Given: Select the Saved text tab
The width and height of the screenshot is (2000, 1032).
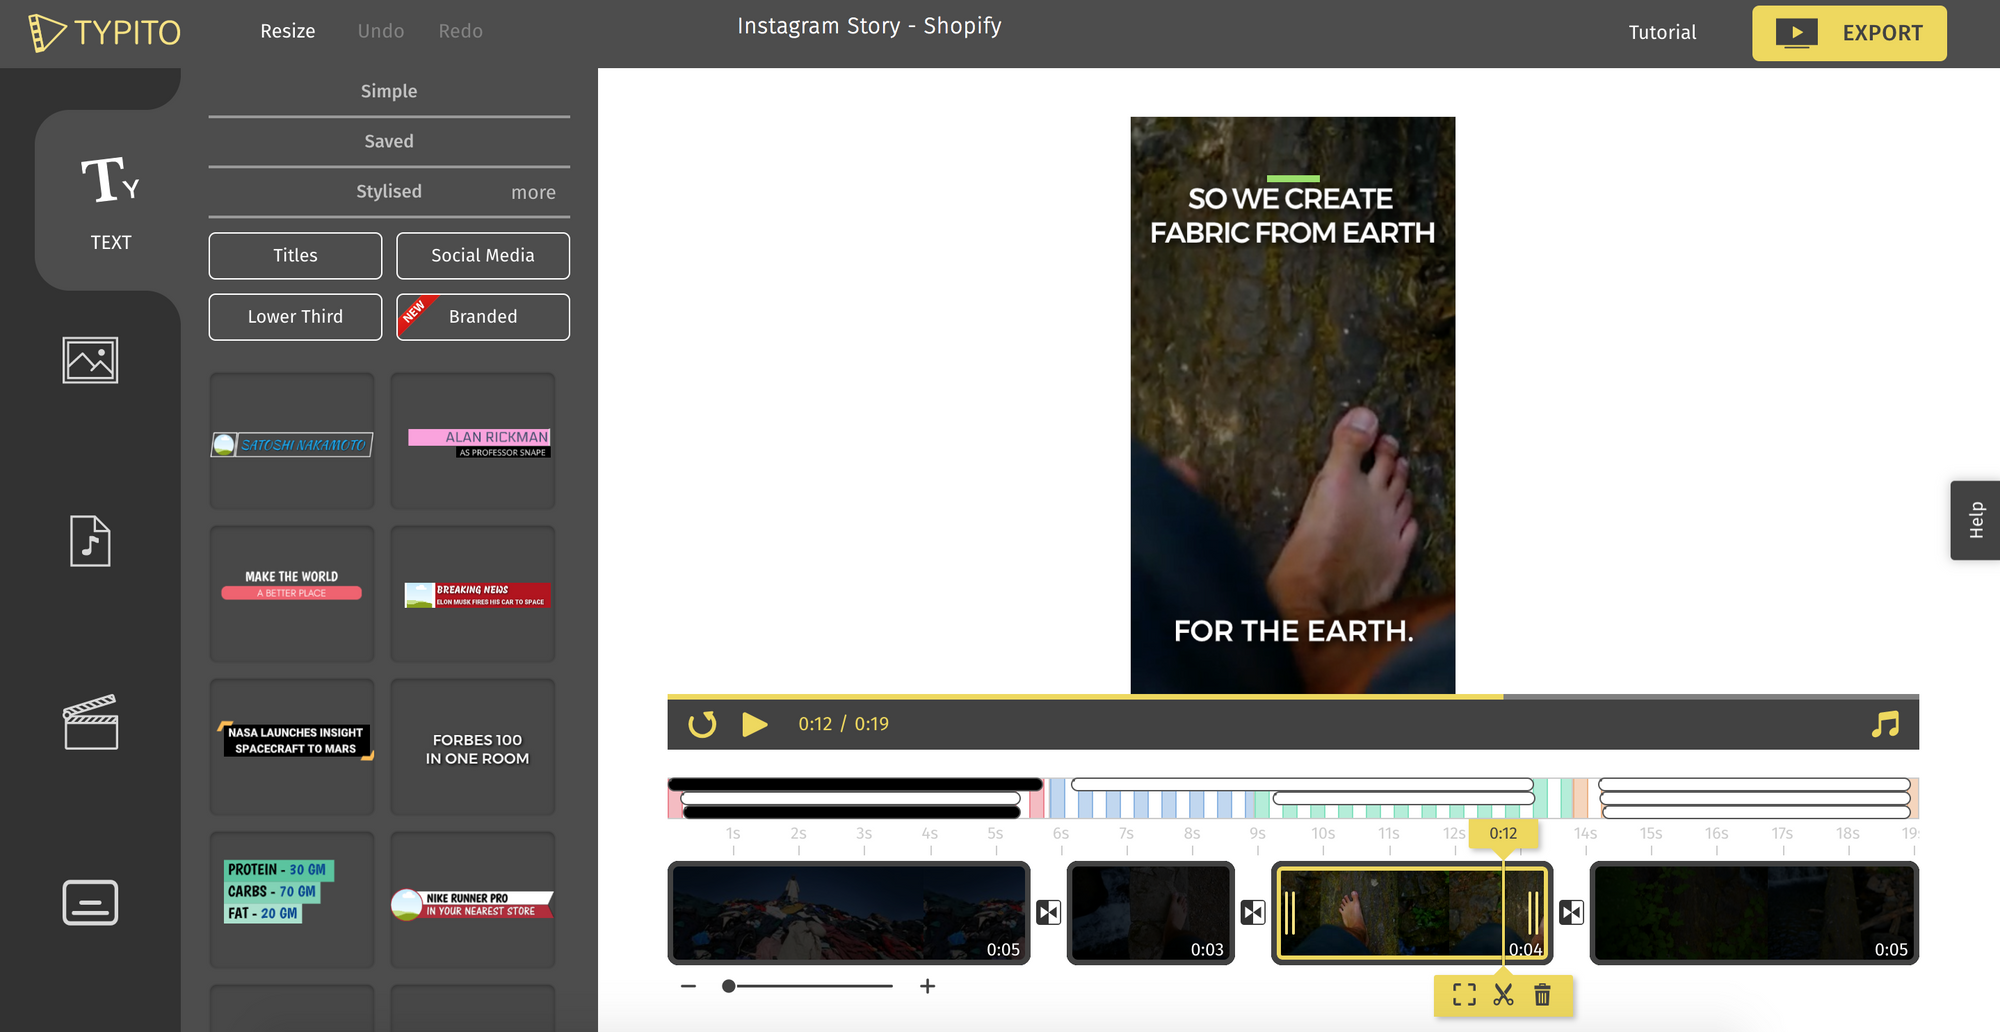Looking at the screenshot, I should (x=389, y=141).
